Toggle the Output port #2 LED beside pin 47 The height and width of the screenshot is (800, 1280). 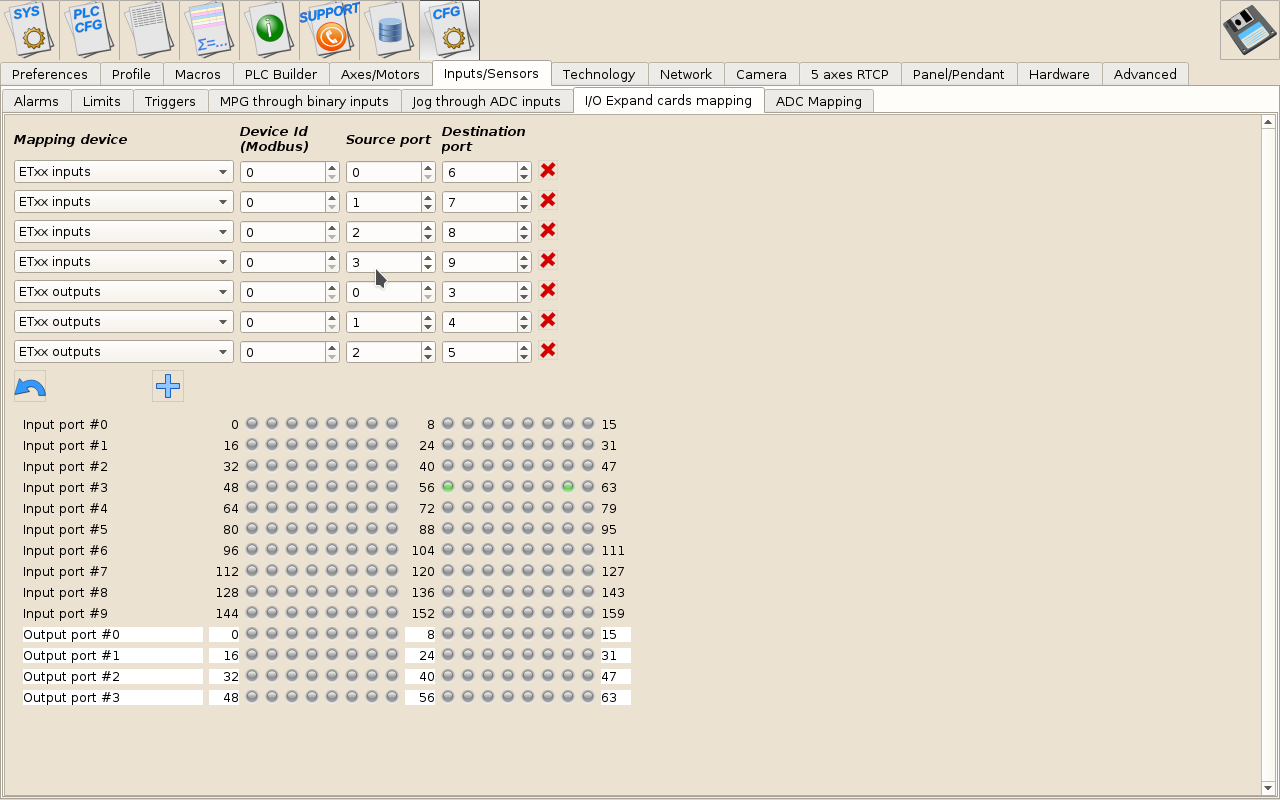pyautogui.click(x=588, y=676)
